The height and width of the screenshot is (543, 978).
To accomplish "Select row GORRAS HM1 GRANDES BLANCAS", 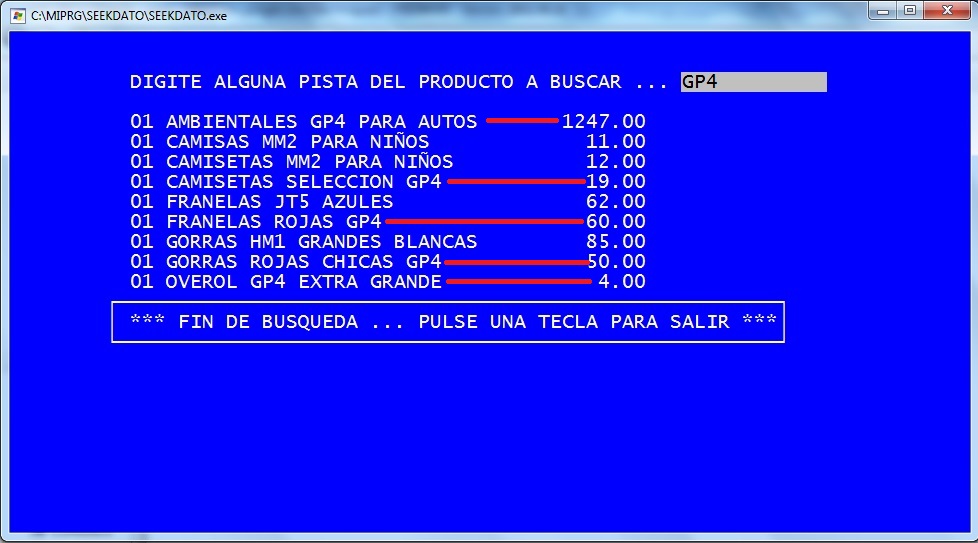I will tap(388, 241).
